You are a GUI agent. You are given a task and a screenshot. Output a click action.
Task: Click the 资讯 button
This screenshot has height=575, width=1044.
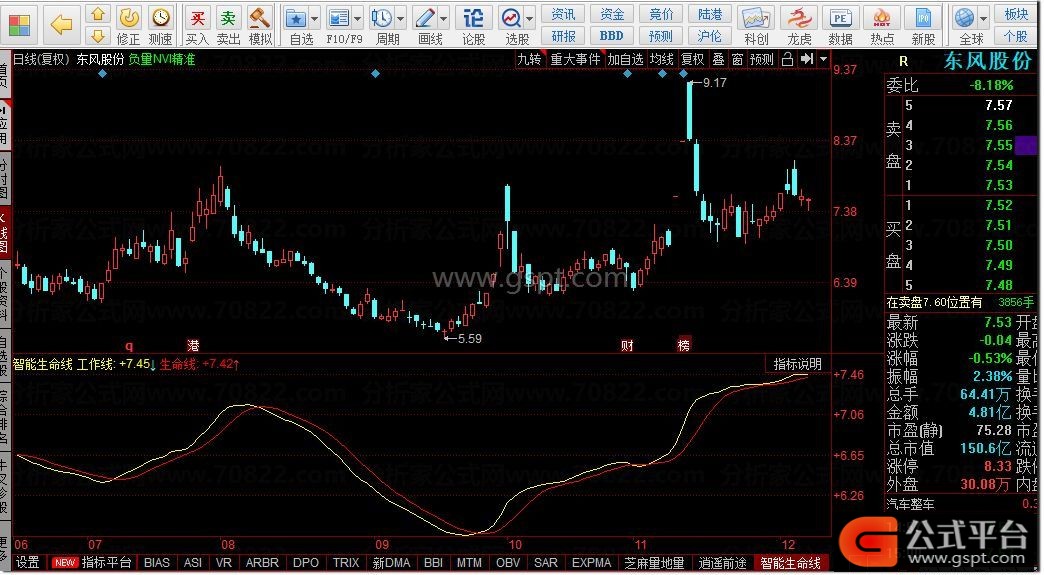563,14
